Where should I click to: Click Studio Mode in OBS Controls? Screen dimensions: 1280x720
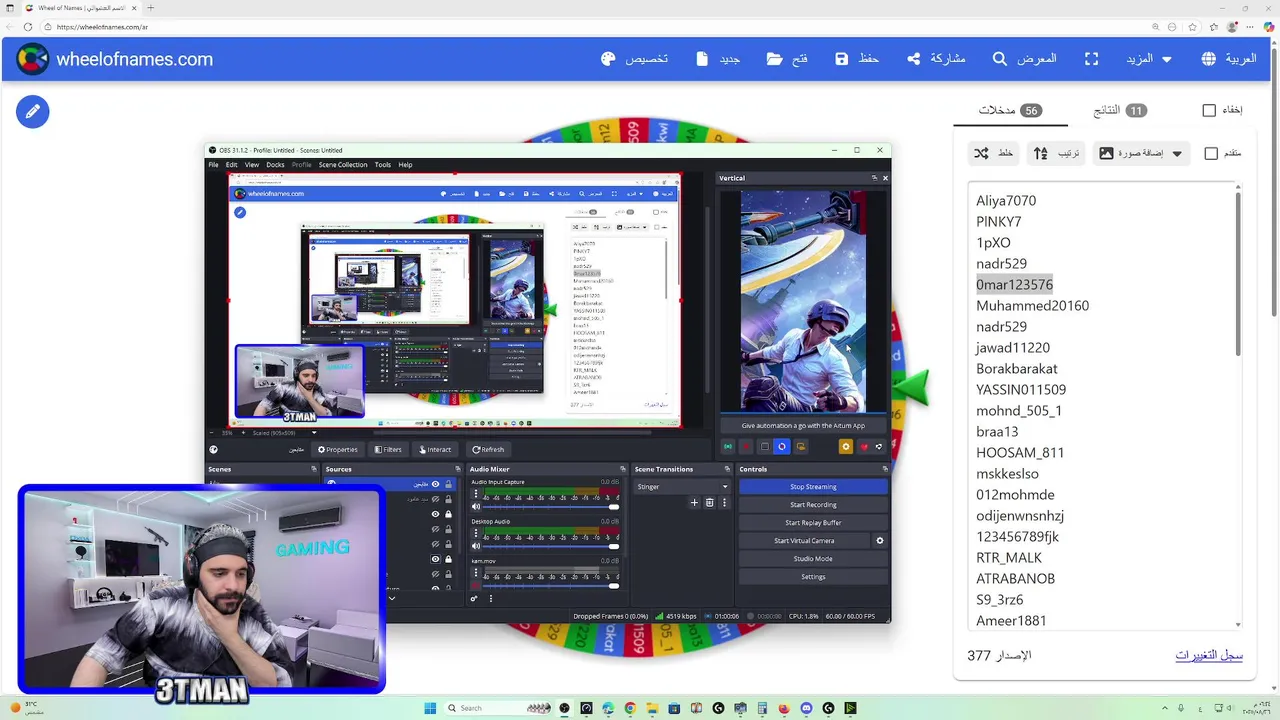(813, 559)
